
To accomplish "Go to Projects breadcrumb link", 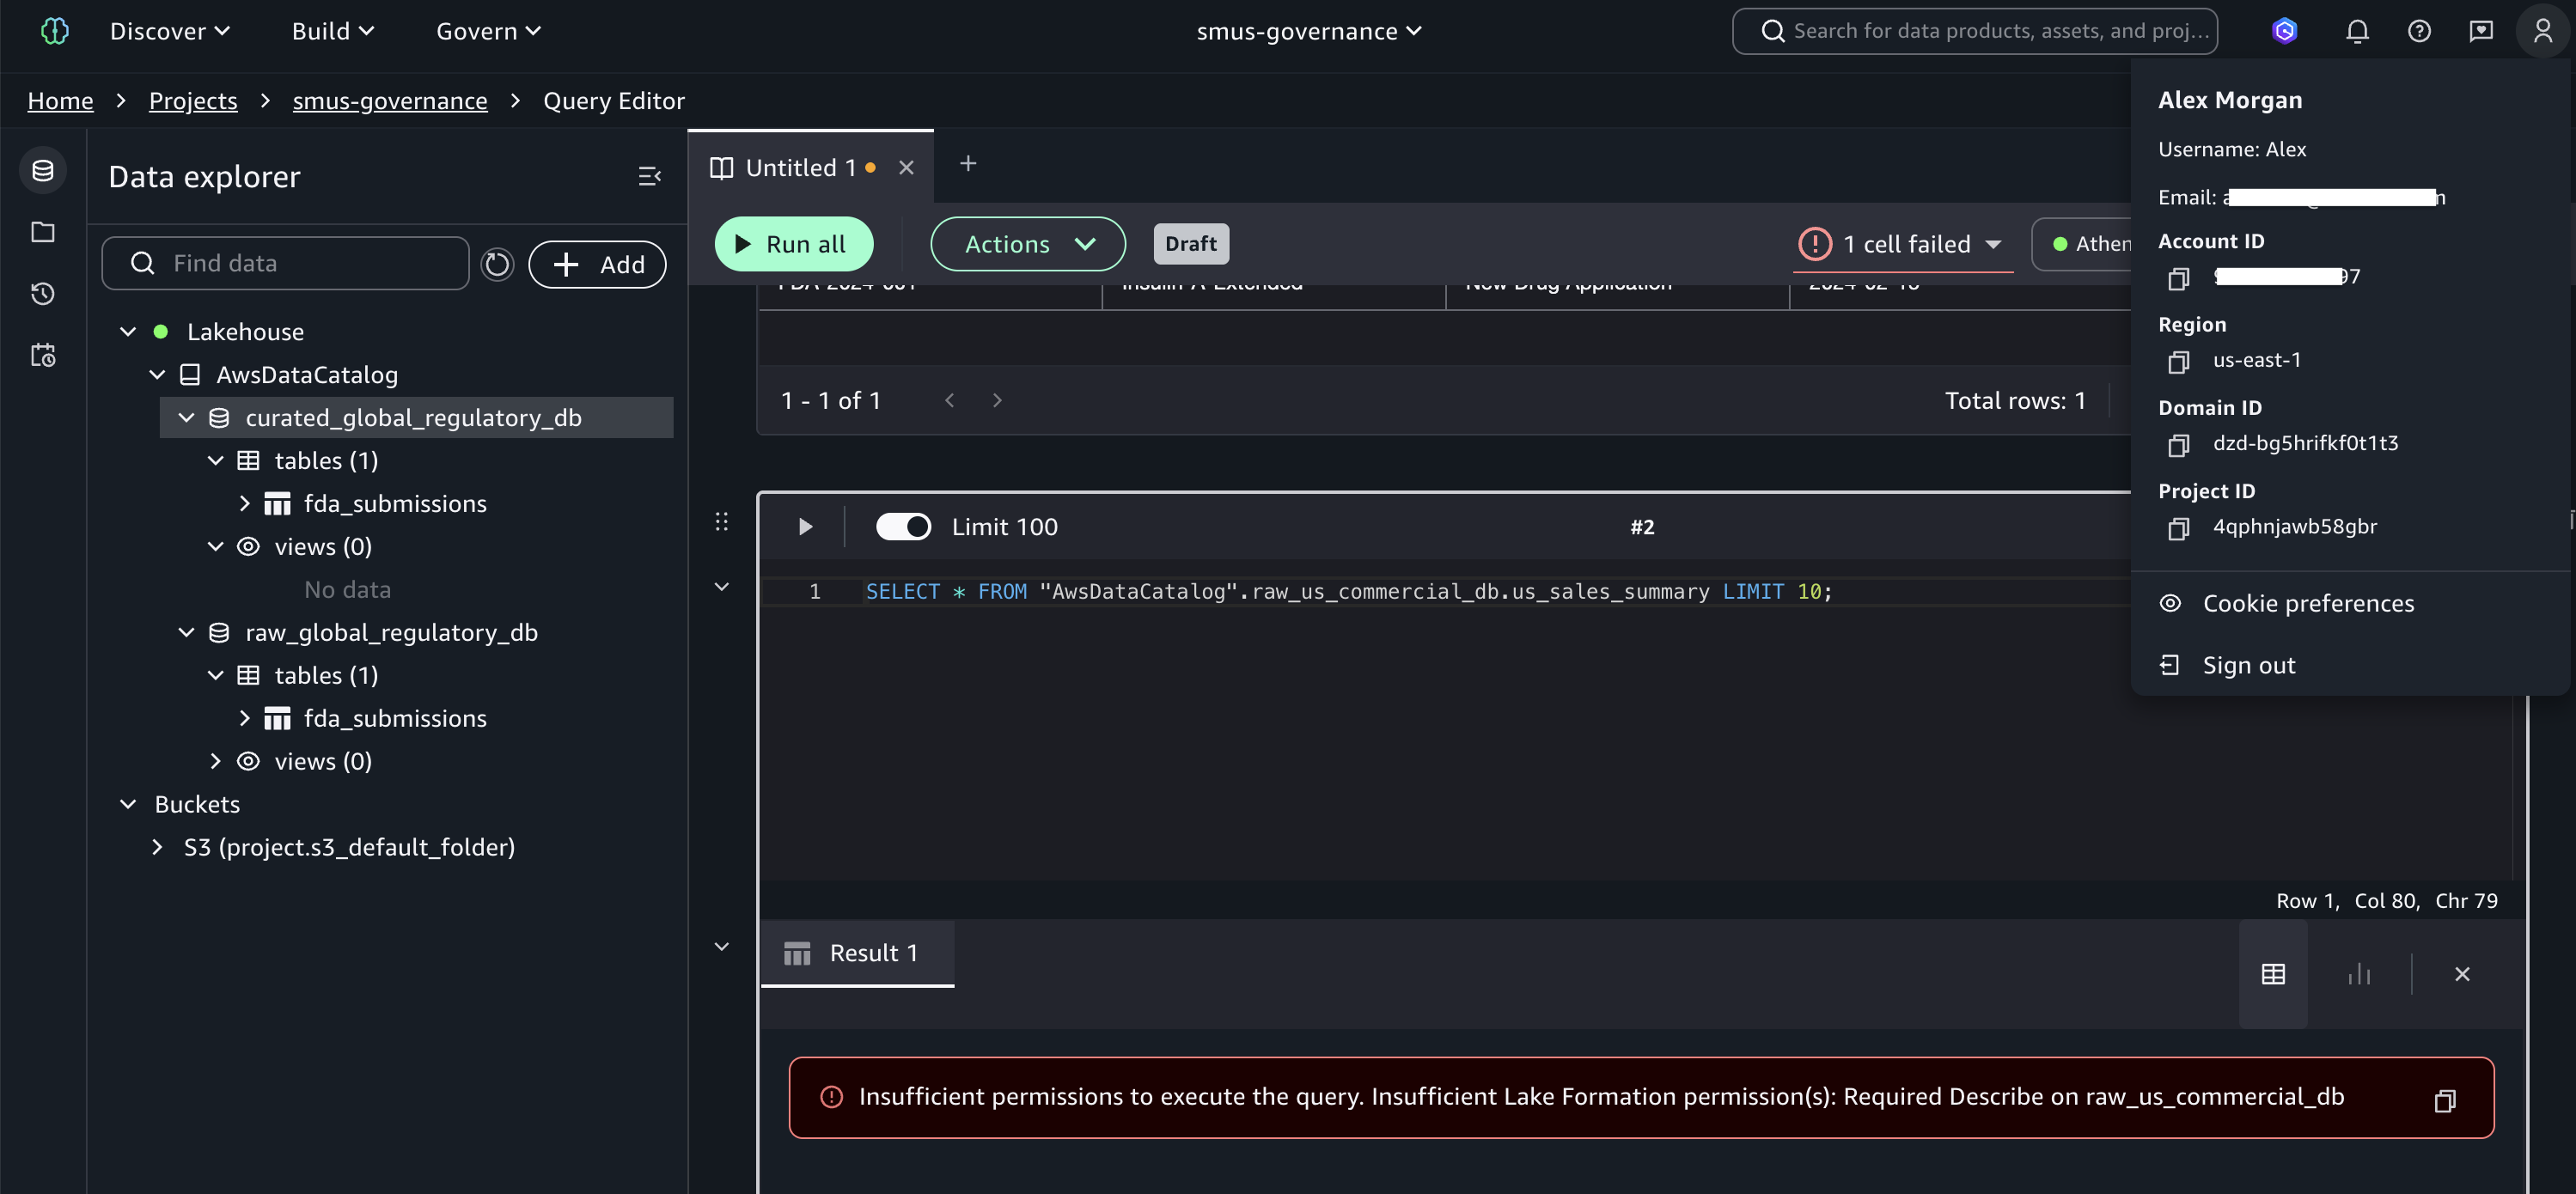I will click(193, 101).
